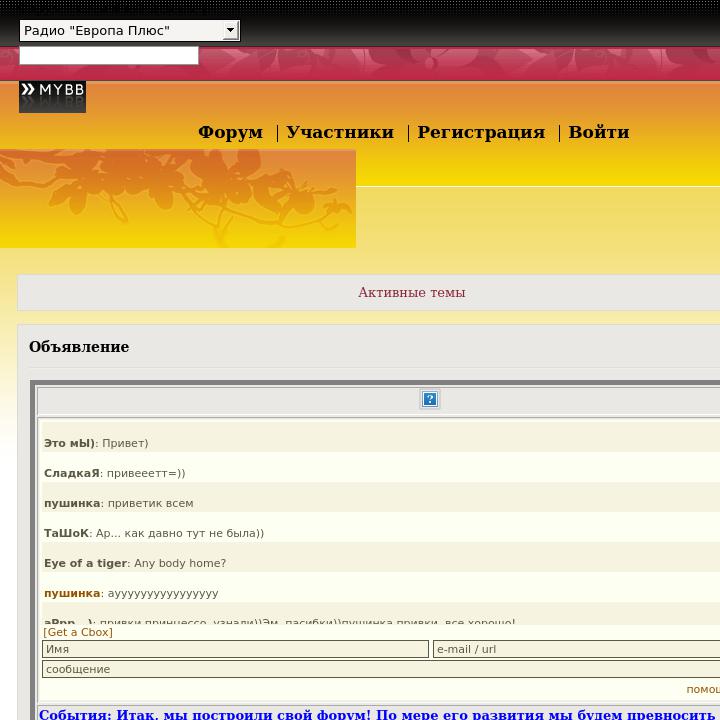Click into the сообщение message field
Screen dimensions: 720x720
(381, 669)
